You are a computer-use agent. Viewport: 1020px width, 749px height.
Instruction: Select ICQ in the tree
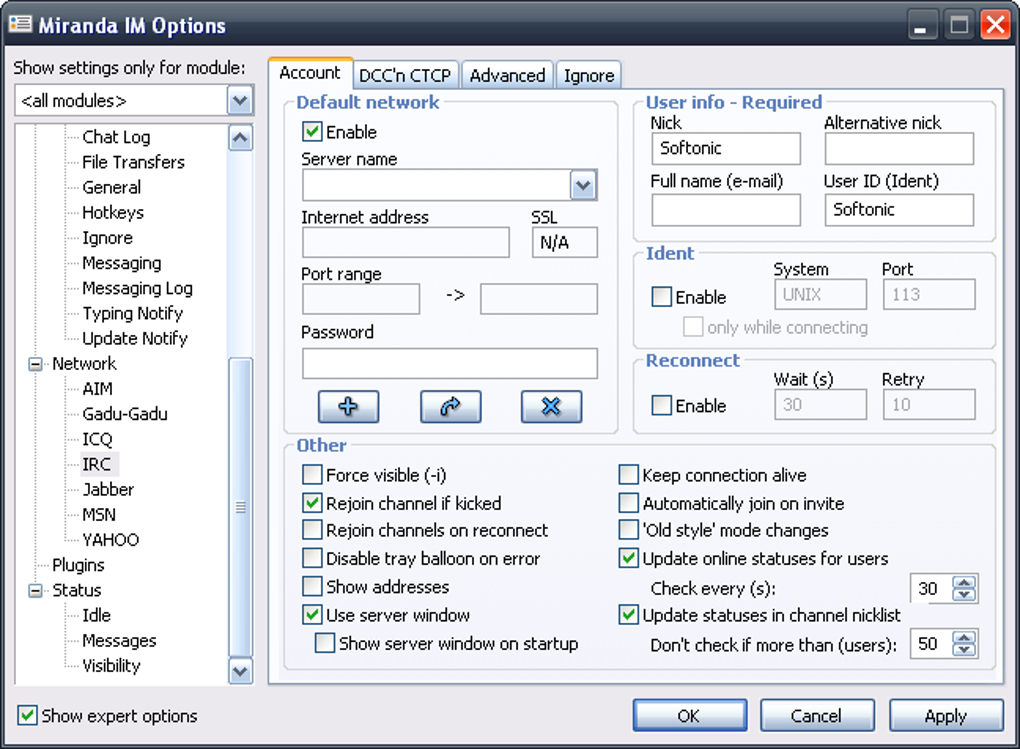coord(98,439)
